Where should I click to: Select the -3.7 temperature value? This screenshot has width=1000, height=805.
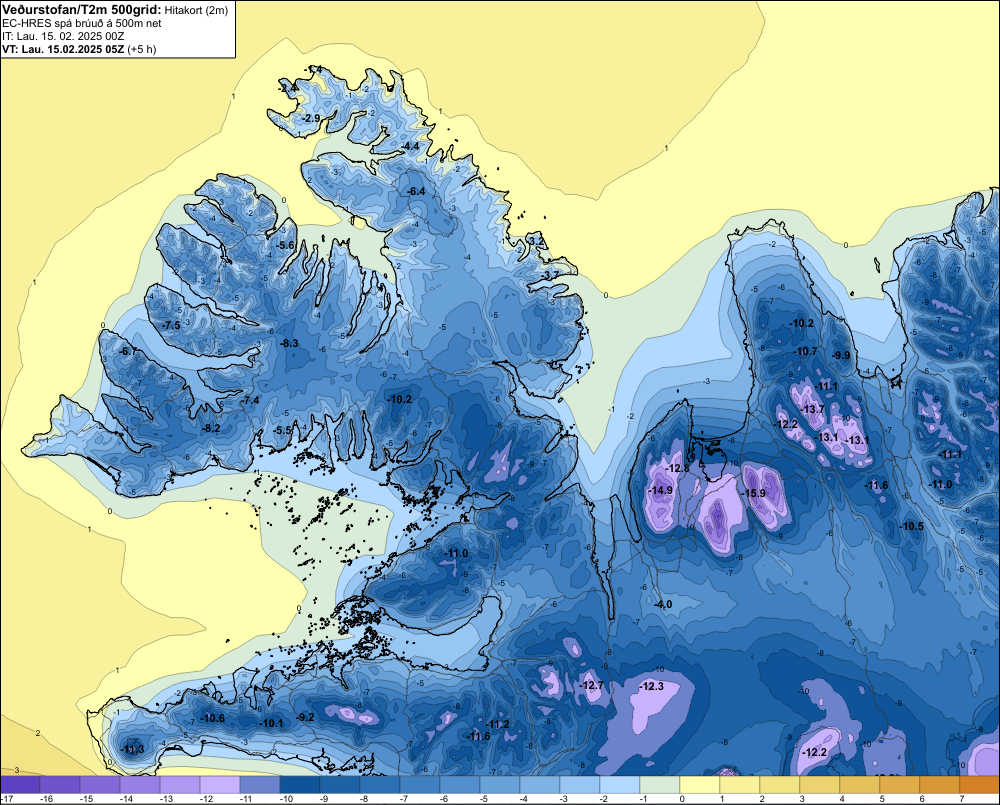(x=551, y=275)
